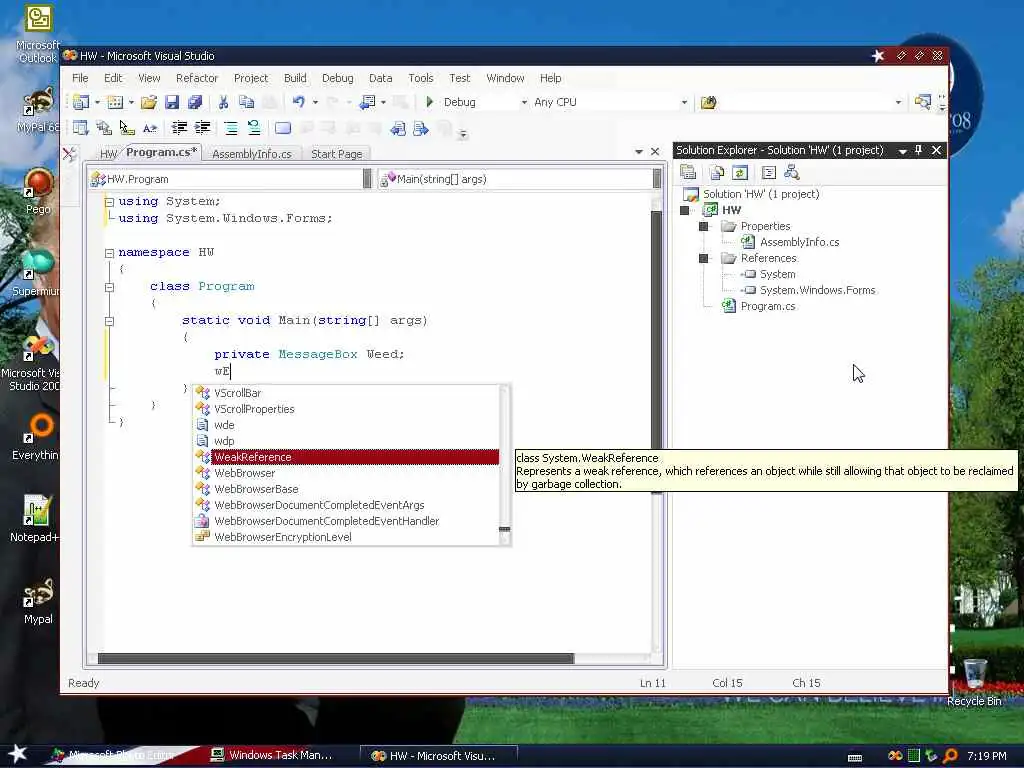Click the Decrease Indent icon

tap(179, 128)
